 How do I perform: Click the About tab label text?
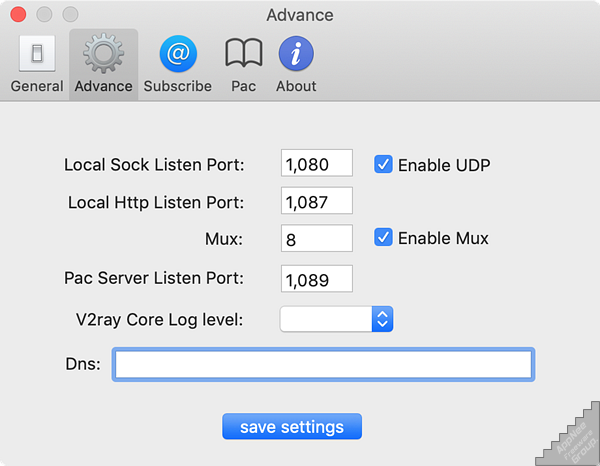click(x=296, y=86)
